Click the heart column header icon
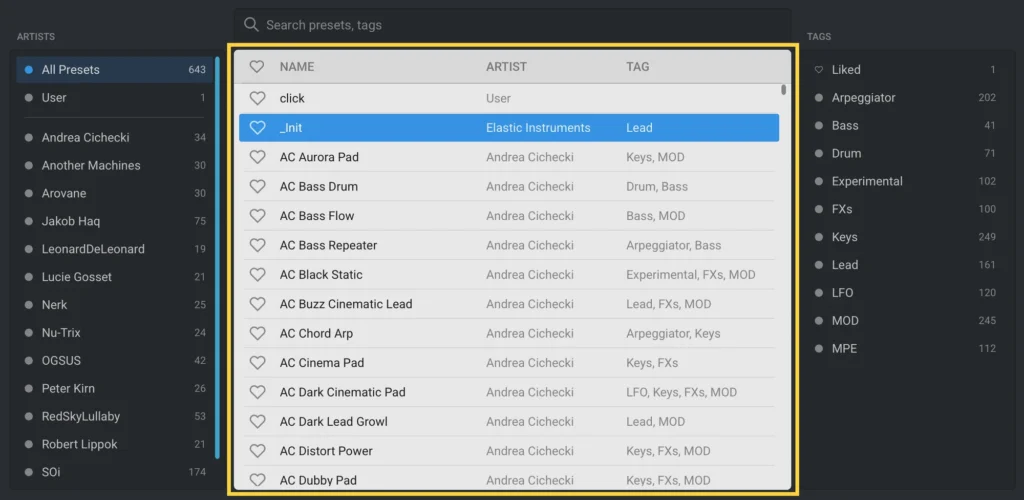The height and width of the screenshot is (500, 1024). 257,67
